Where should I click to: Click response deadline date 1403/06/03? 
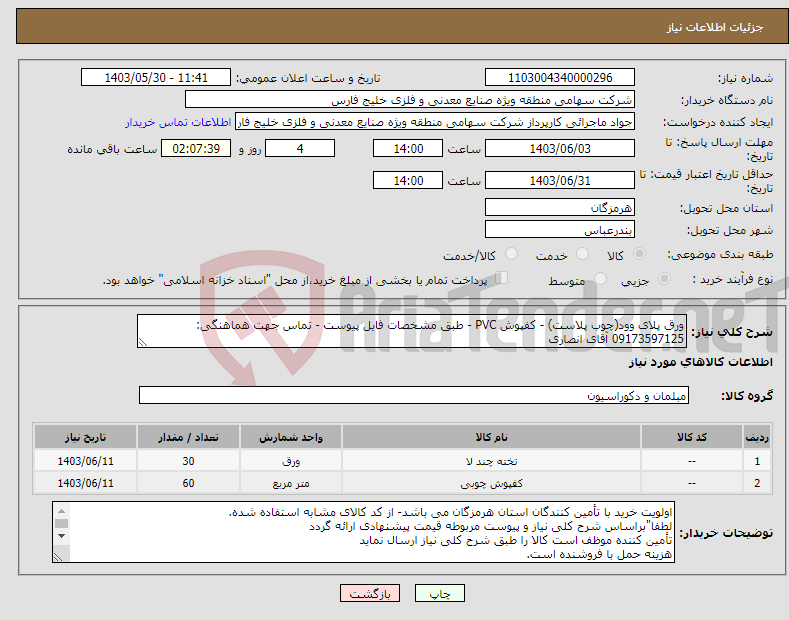[x=560, y=148]
